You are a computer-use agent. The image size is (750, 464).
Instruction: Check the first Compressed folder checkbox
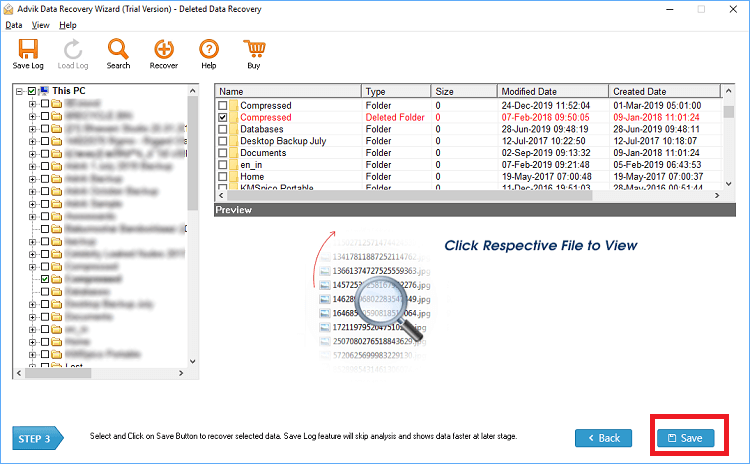(222, 105)
